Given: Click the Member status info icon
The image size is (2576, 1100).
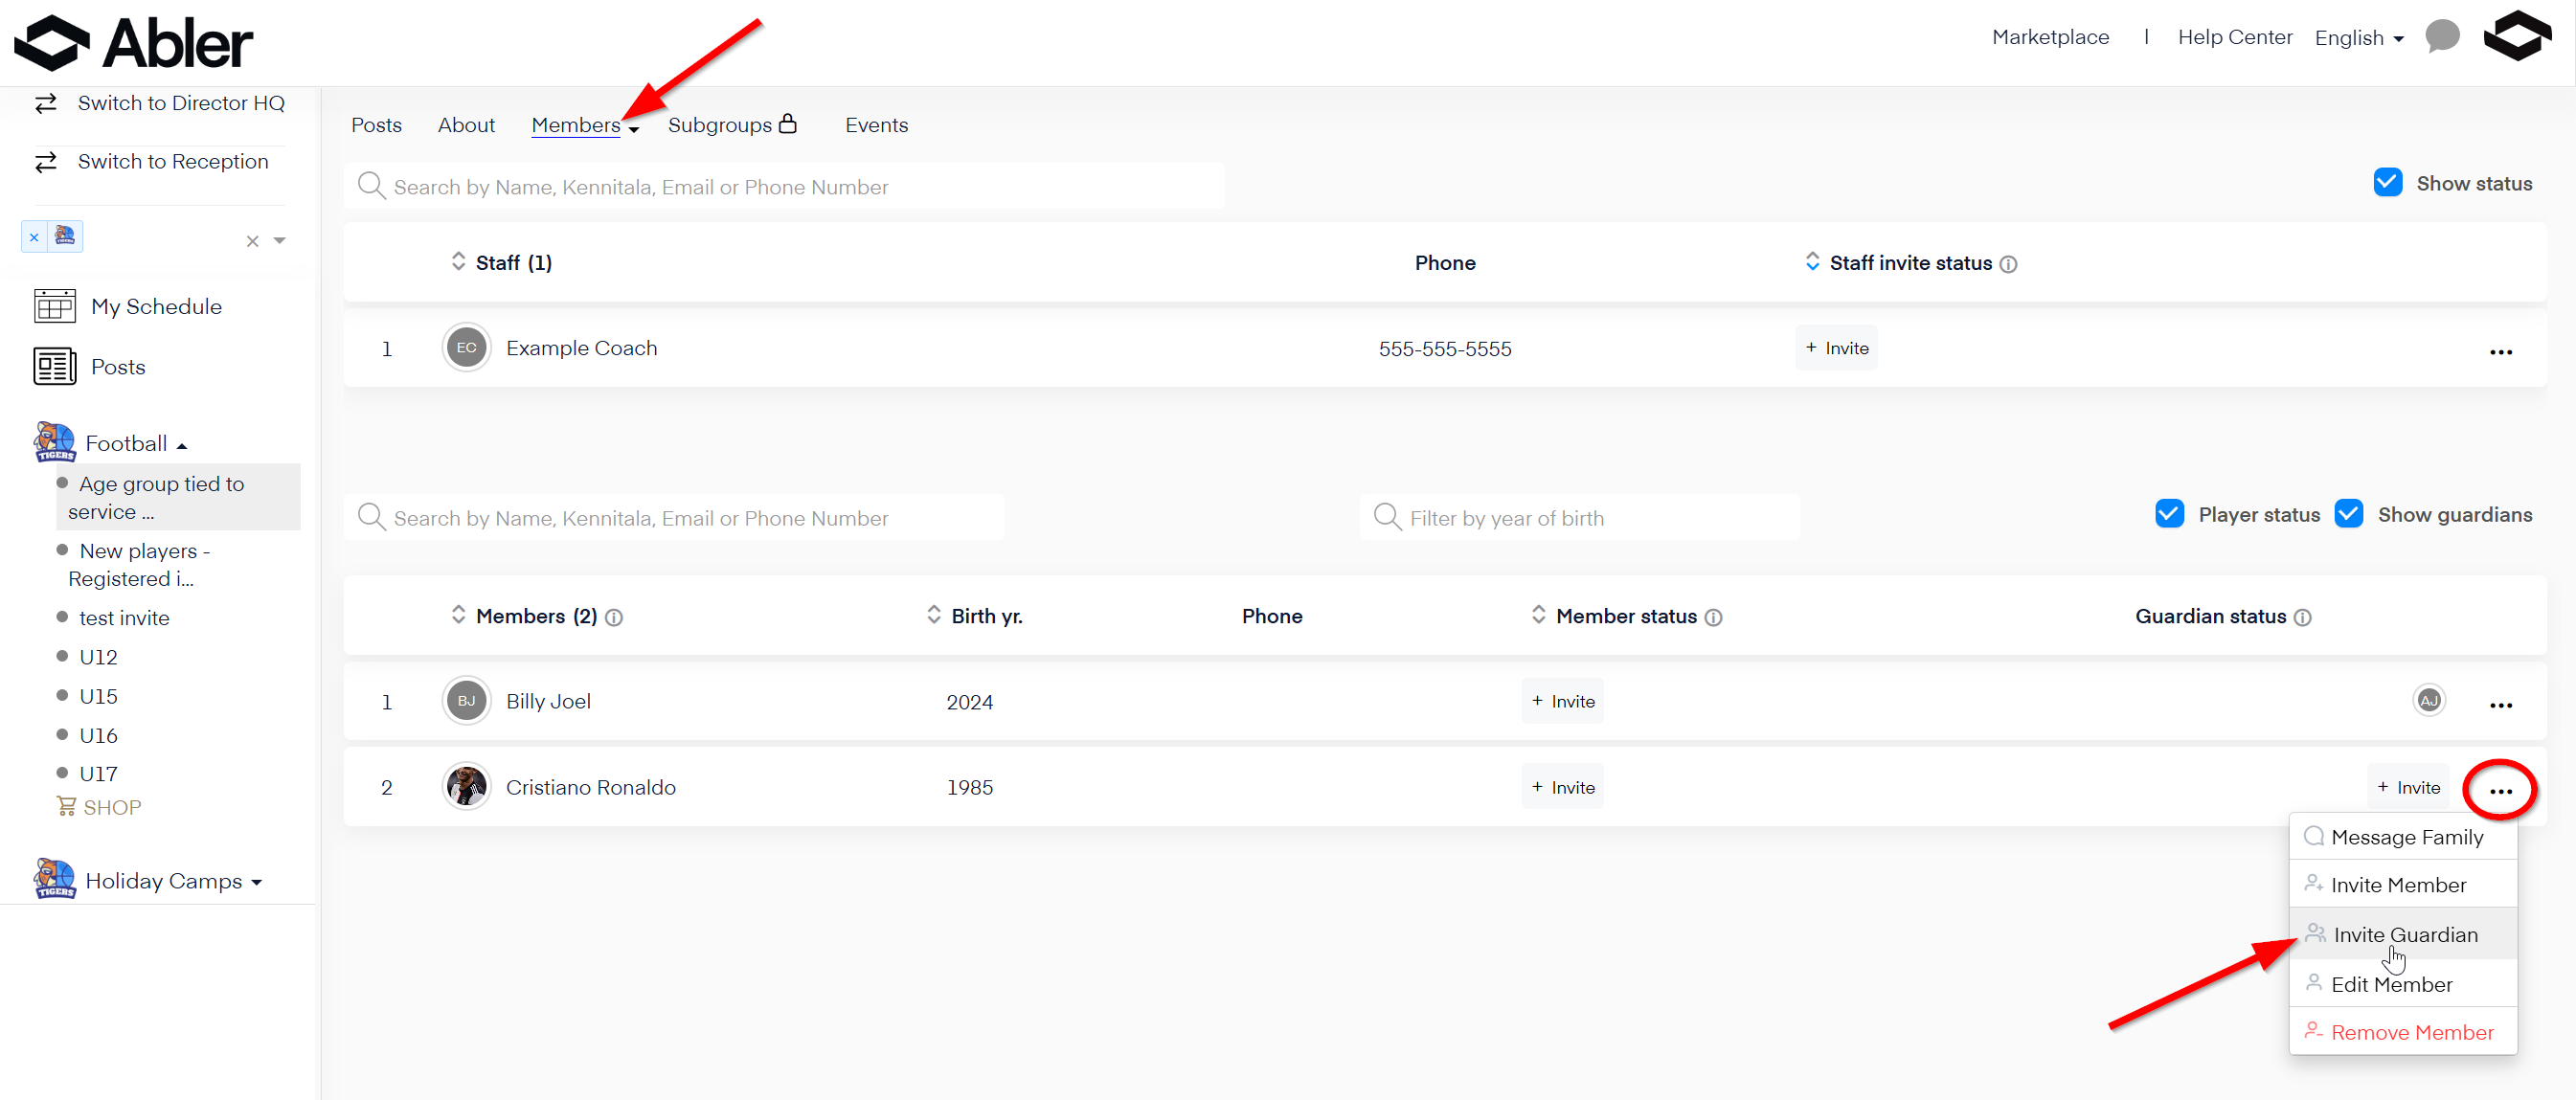Looking at the screenshot, I should tap(1713, 618).
